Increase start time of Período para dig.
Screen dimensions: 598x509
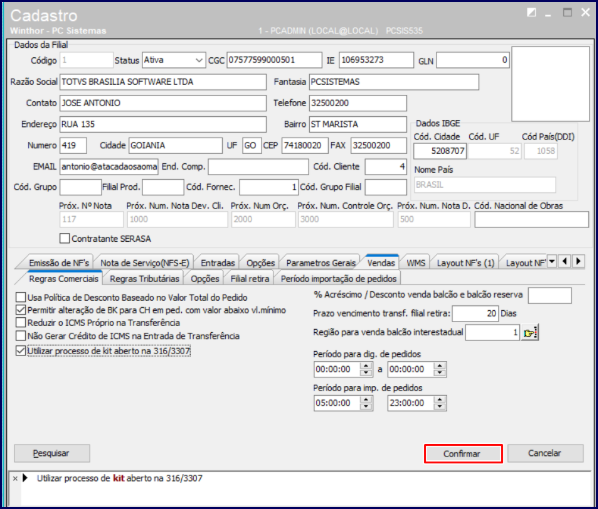click(366, 366)
